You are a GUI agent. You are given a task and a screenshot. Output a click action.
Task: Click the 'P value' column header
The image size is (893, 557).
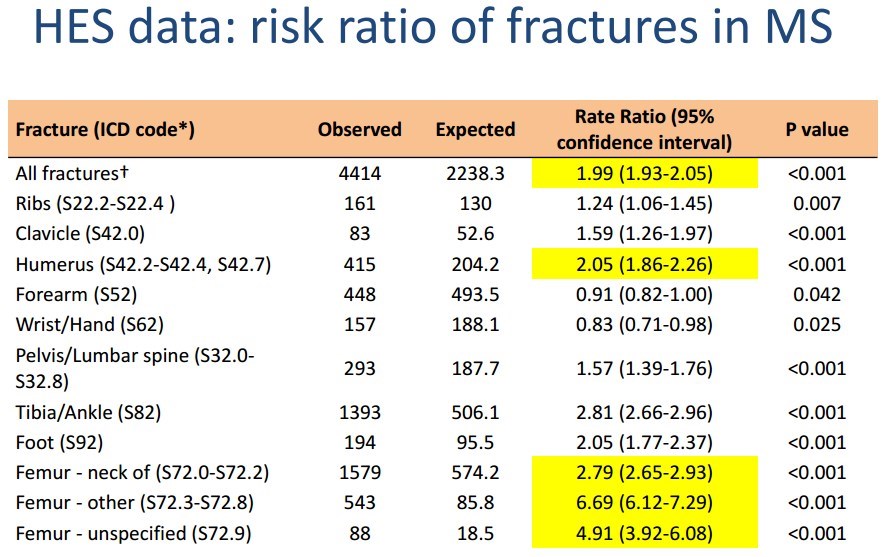pos(817,129)
